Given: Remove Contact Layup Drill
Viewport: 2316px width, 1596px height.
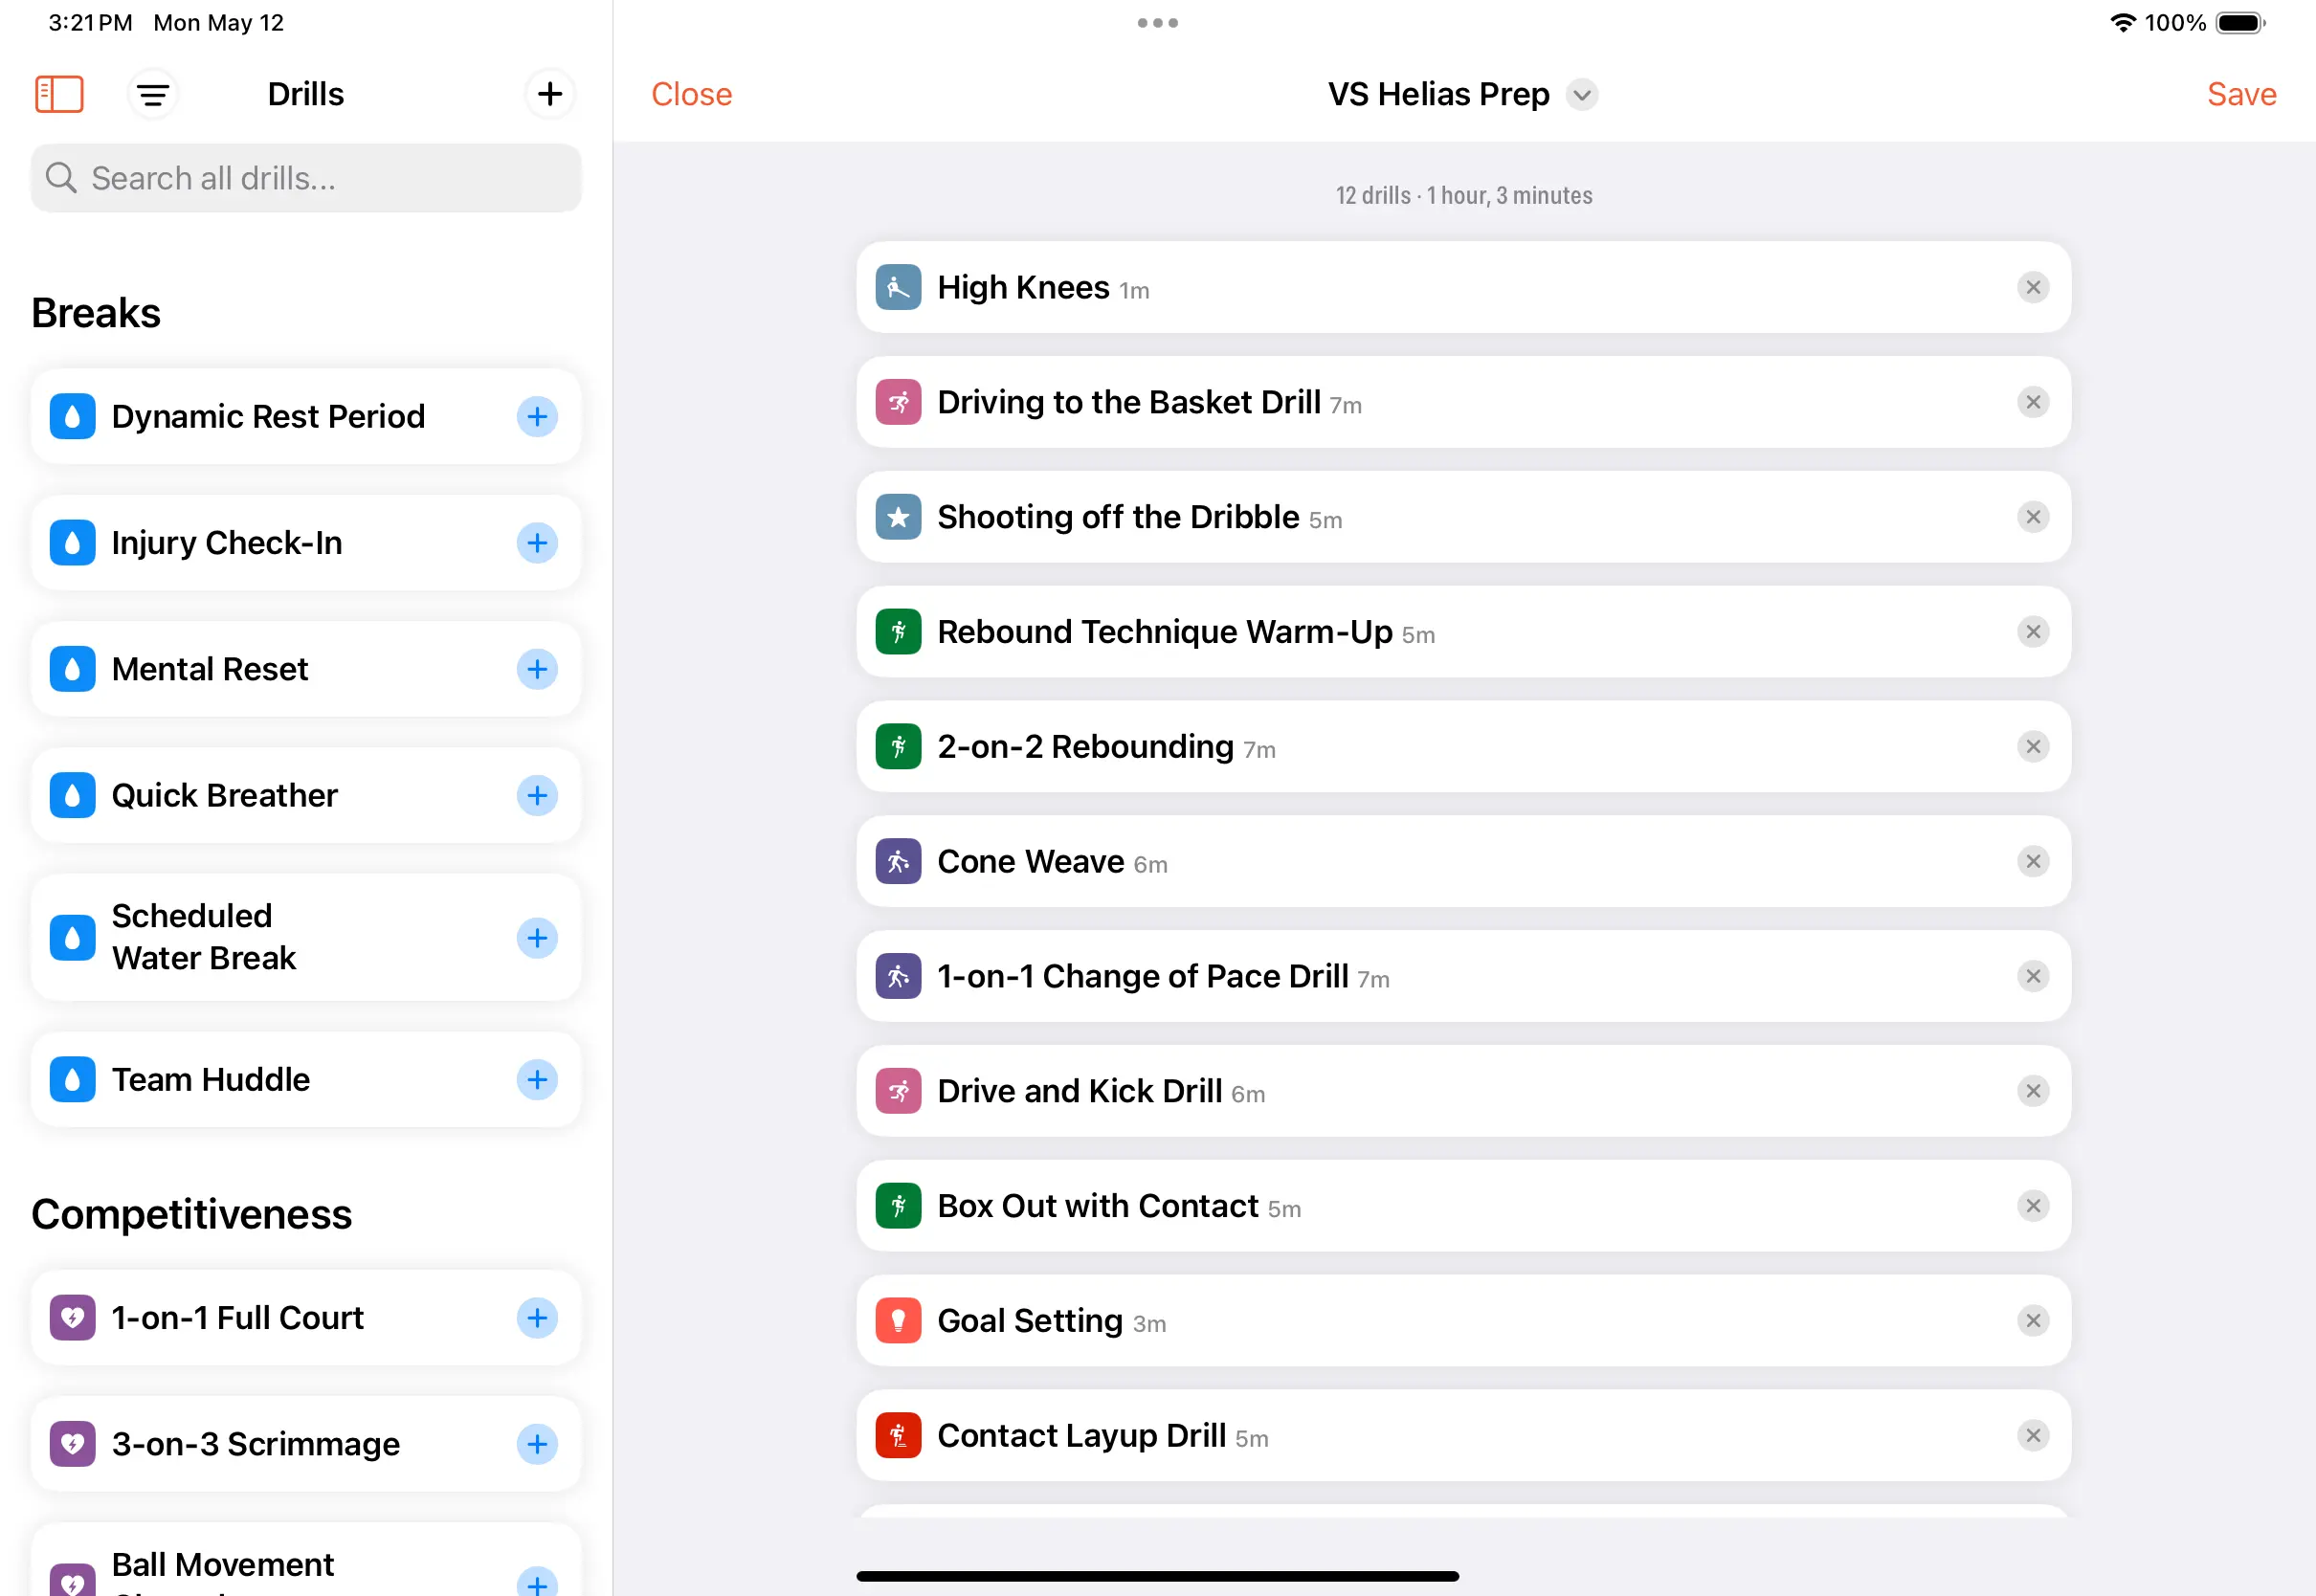Looking at the screenshot, I should click(2033, 1436).
